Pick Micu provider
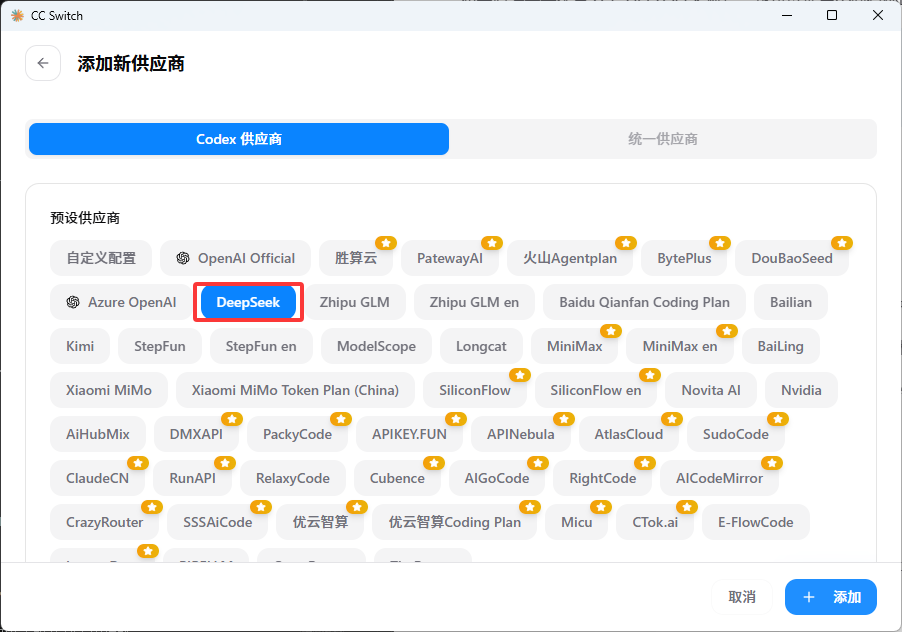Image resolution: width=902 pixels, height=632 pixels. click(x=576, y=522)
